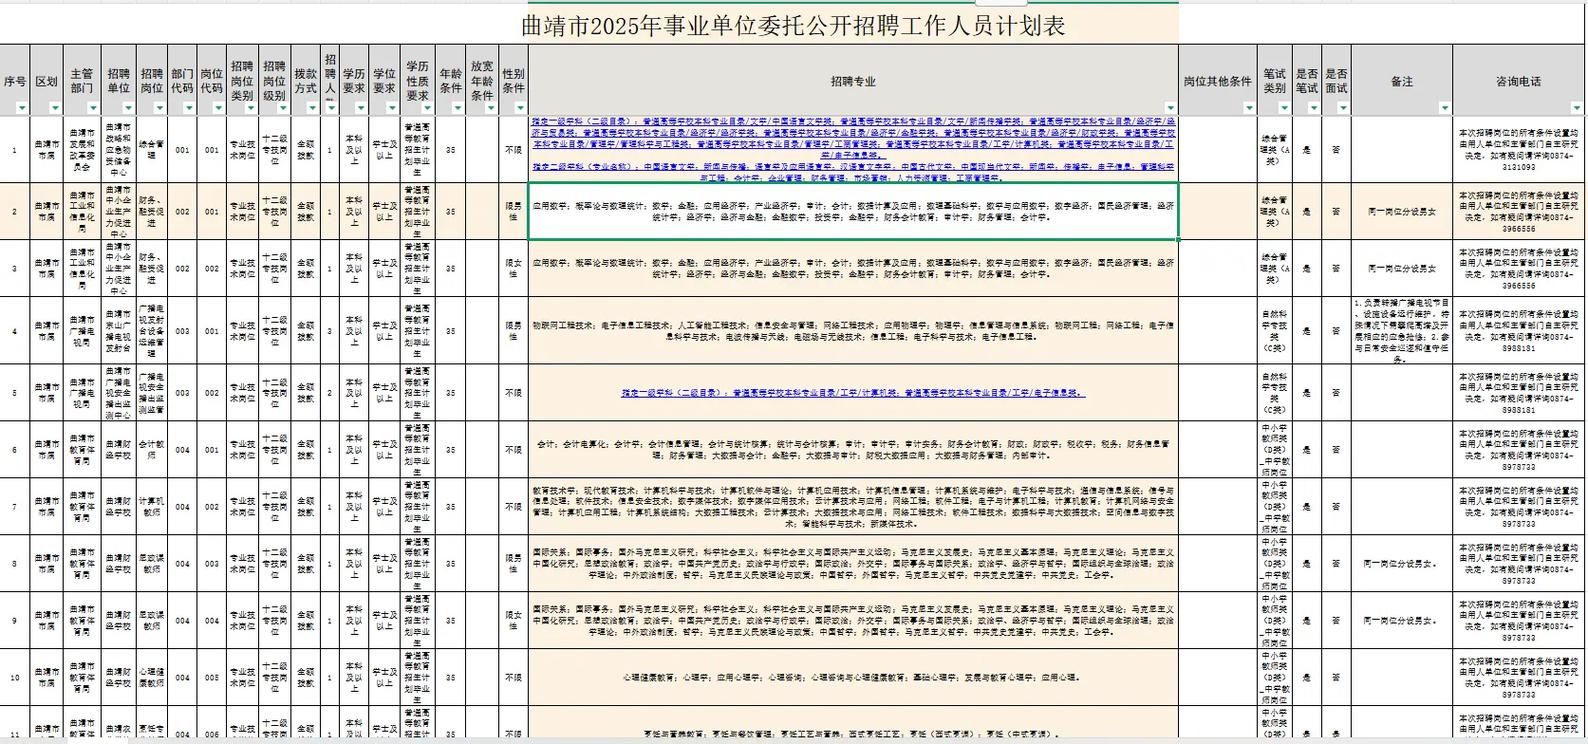Open the 学位要求 column filter dropdown
1588x744 pixels.
pyautogui.click(x=394, y=108)
